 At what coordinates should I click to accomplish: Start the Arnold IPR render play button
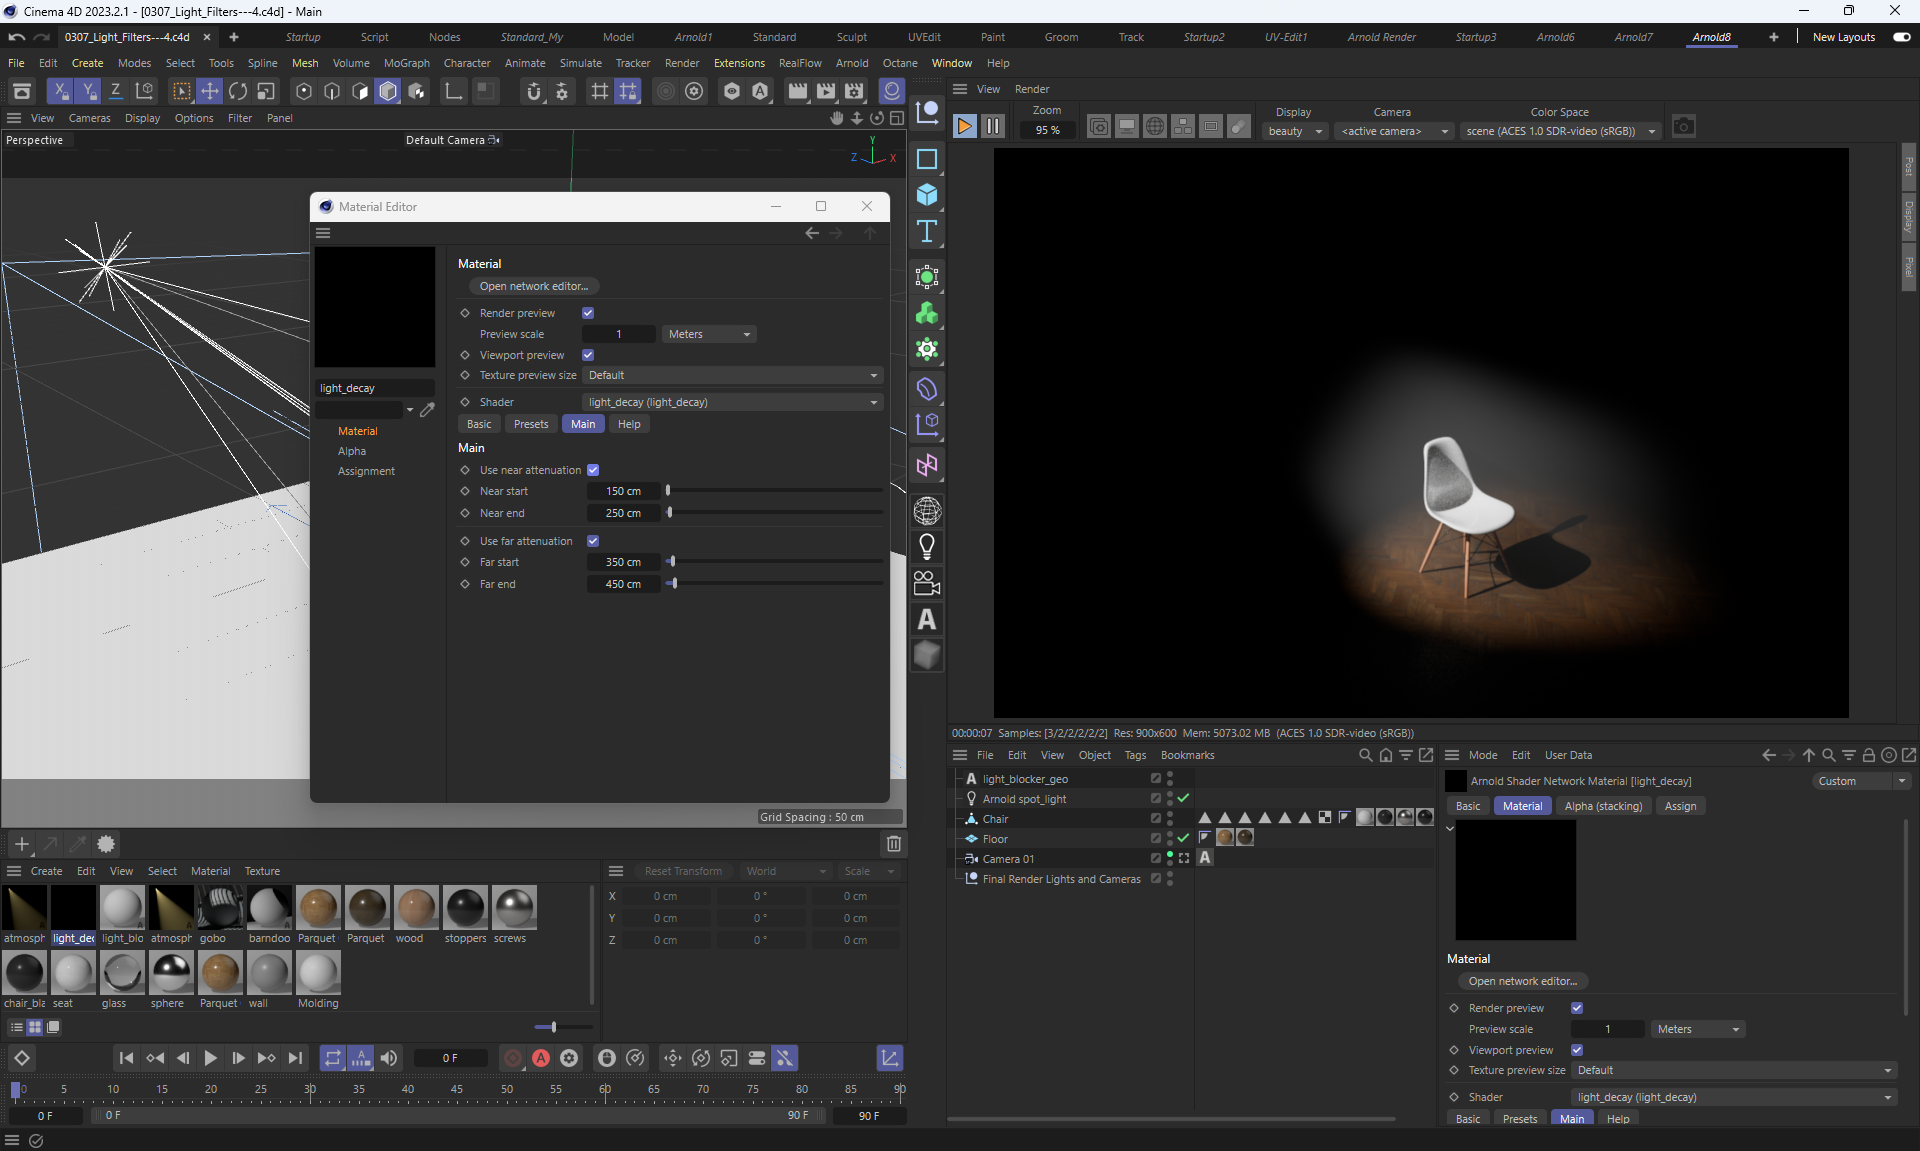964,127
